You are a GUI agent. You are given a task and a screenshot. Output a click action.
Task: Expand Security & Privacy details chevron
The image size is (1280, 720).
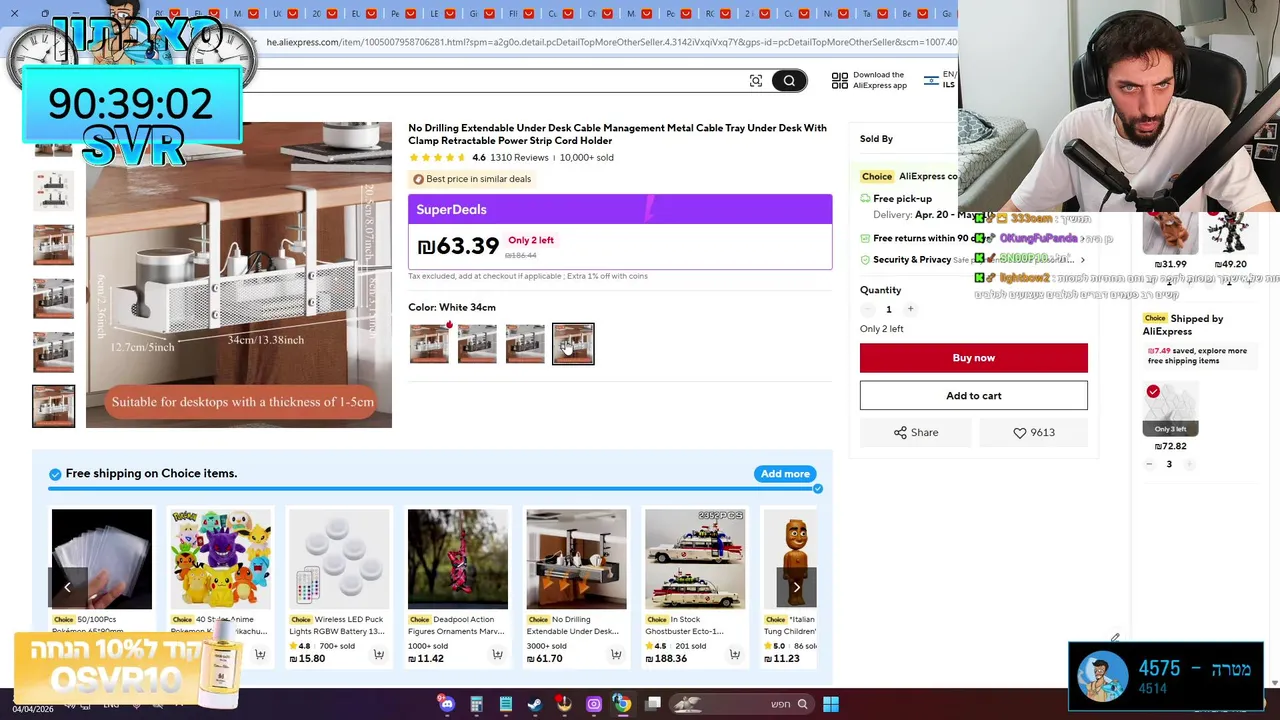(x=1082, y=260)
